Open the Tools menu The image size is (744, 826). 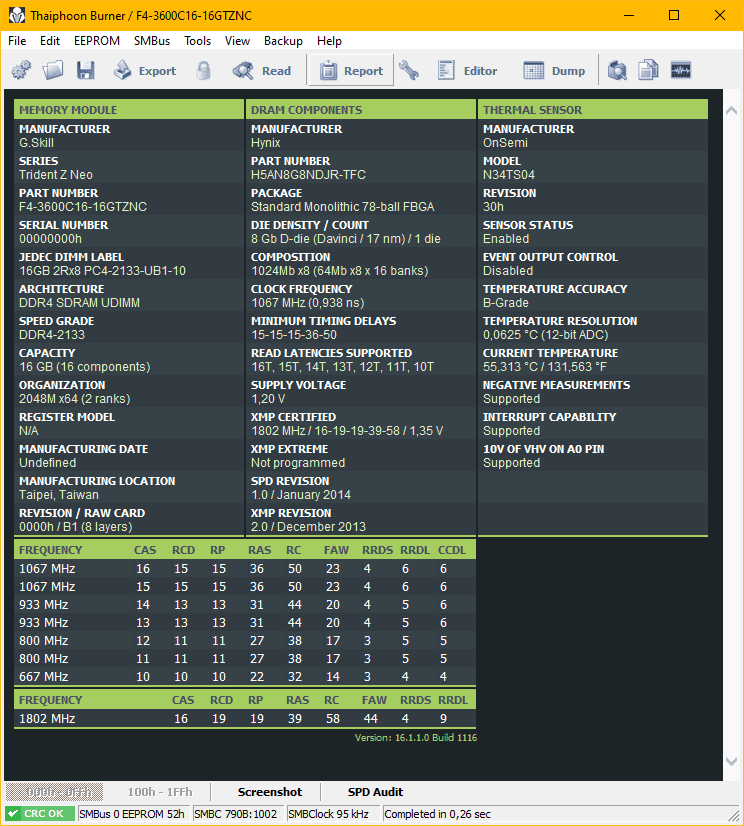[198, 41]
